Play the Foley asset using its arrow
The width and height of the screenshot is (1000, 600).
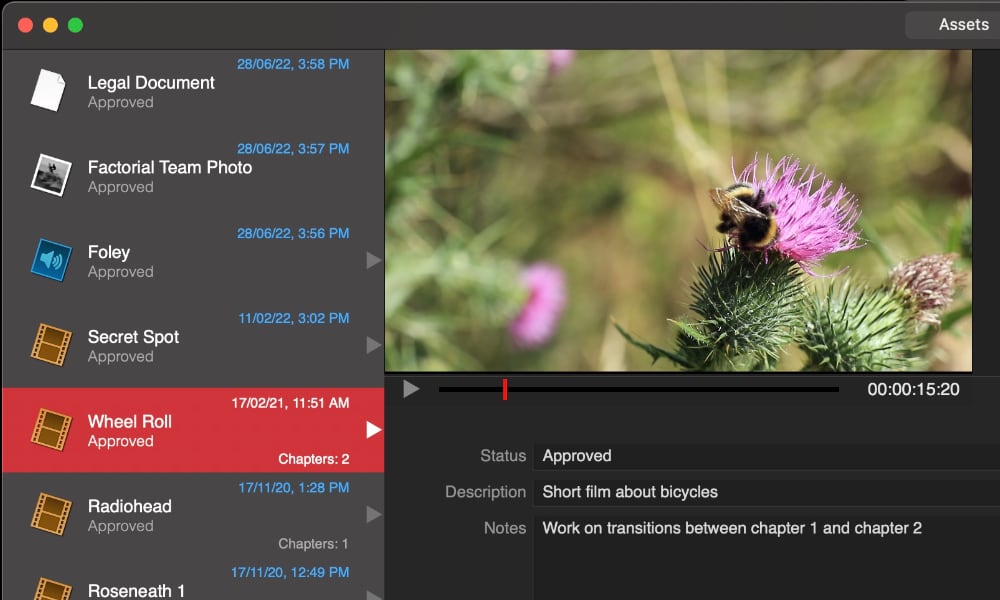pyautogui.click(x=374, y=260)
